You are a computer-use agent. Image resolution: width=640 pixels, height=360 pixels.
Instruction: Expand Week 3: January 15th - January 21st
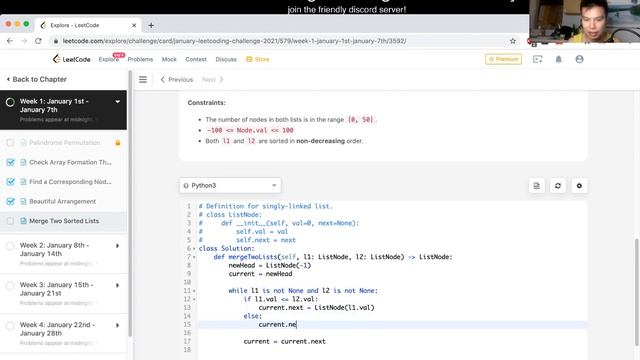(x=118, y=285)
